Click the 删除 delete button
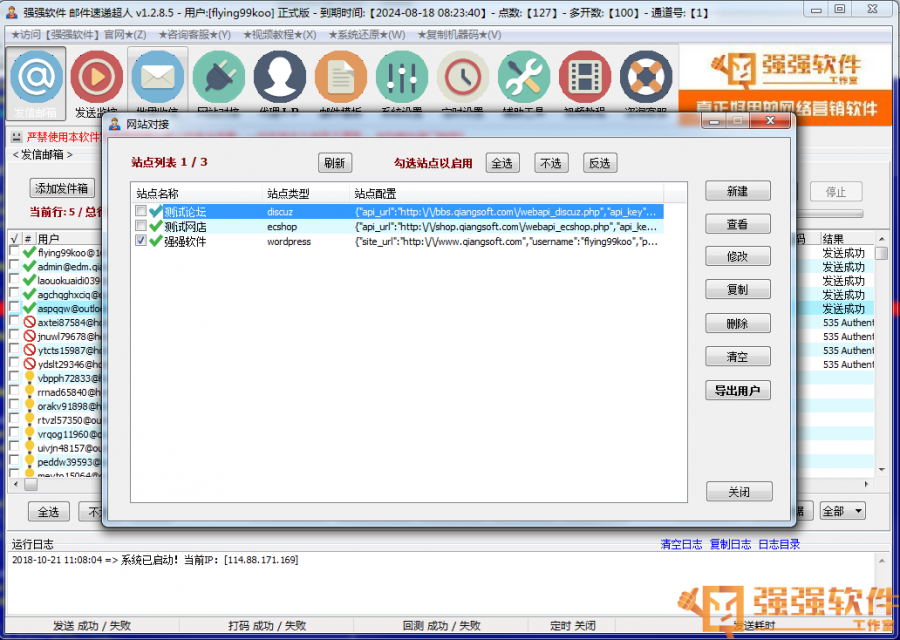This screenshot has width=900, height=640. pyautogui.click(x=738, y=324)
